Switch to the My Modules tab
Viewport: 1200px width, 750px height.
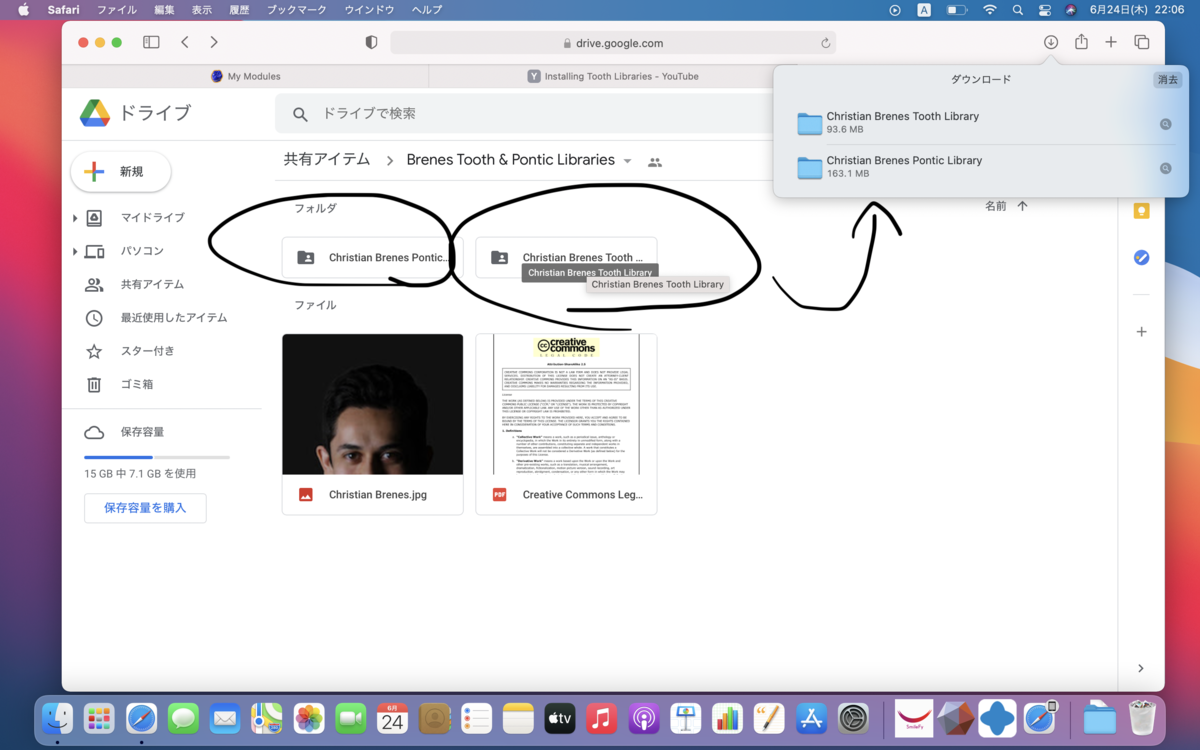246,76
